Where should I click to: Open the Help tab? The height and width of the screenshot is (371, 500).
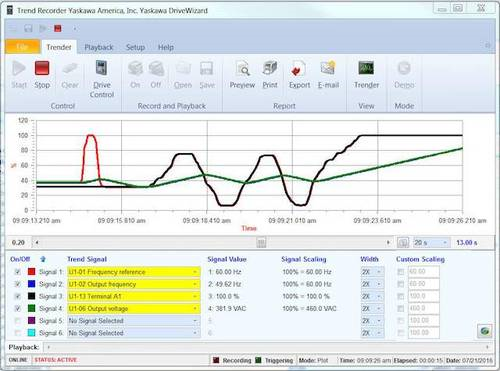166,47
